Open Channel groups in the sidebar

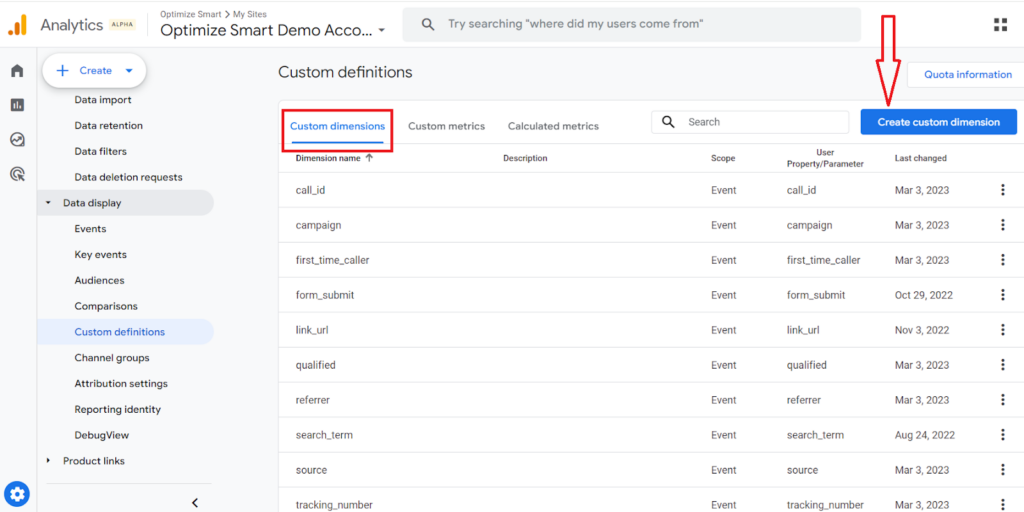coord(112,358)
